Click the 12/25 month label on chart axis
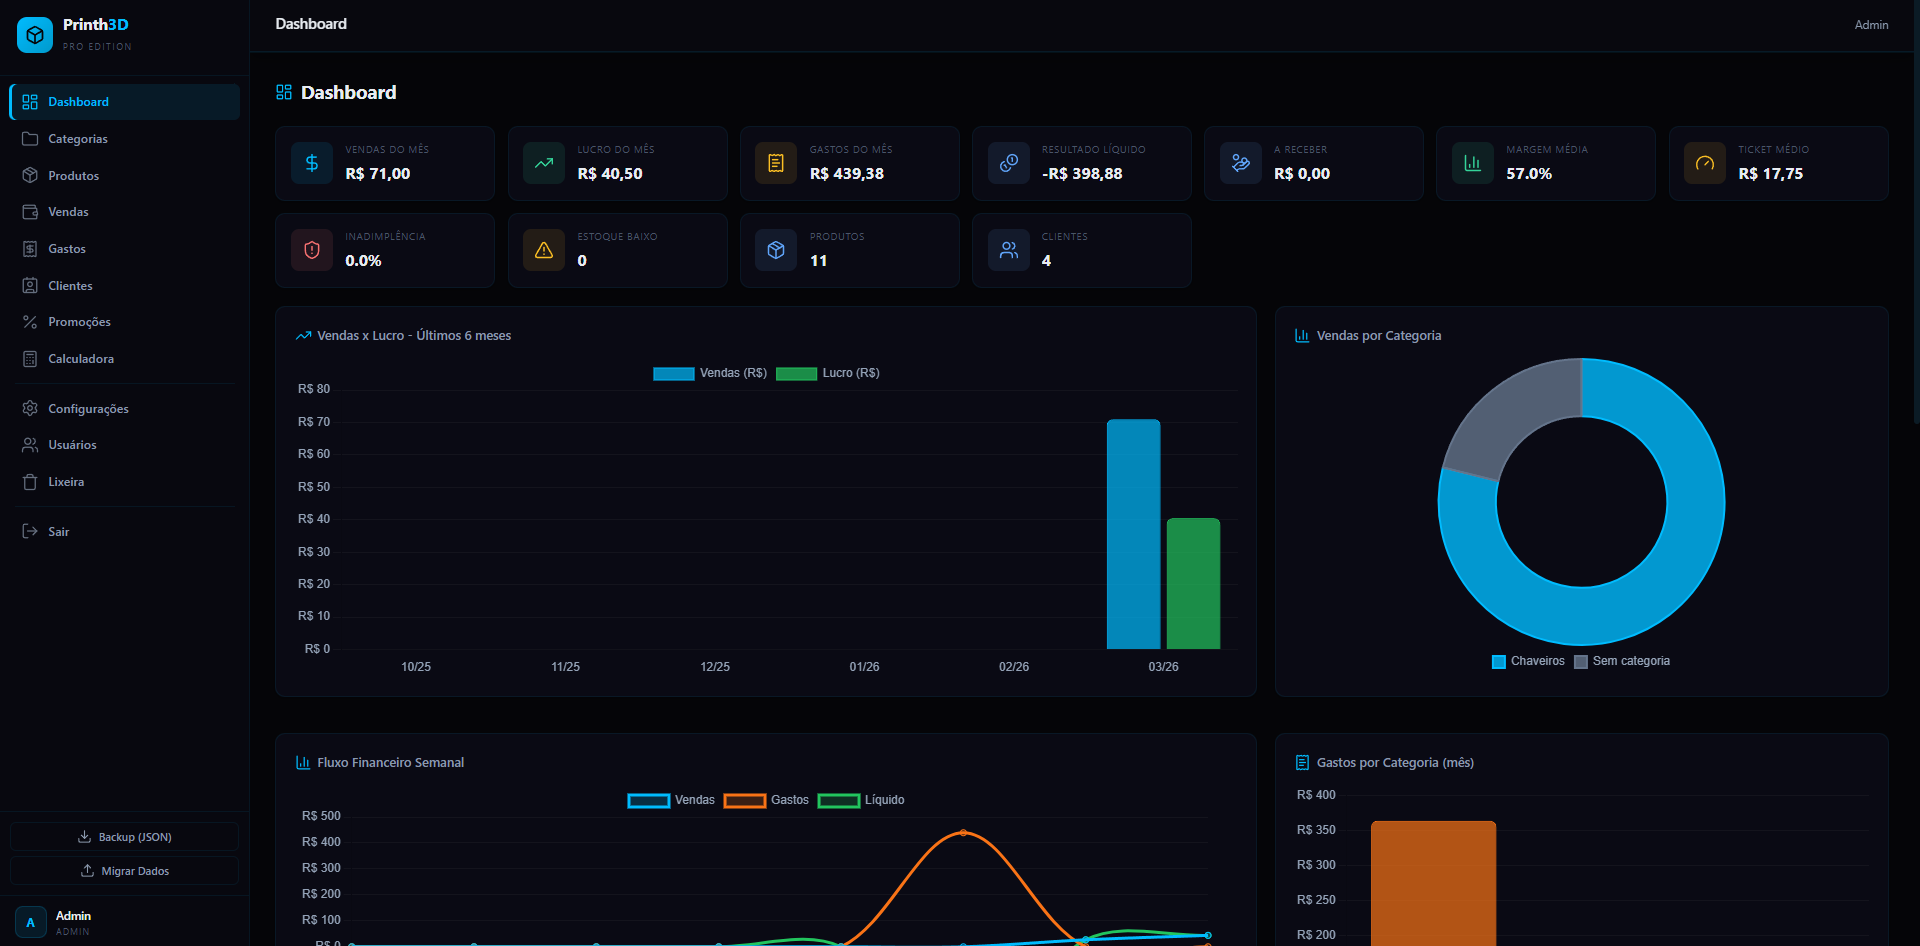Viewport: 1920px width, 946px height. [x=715, y=667]
